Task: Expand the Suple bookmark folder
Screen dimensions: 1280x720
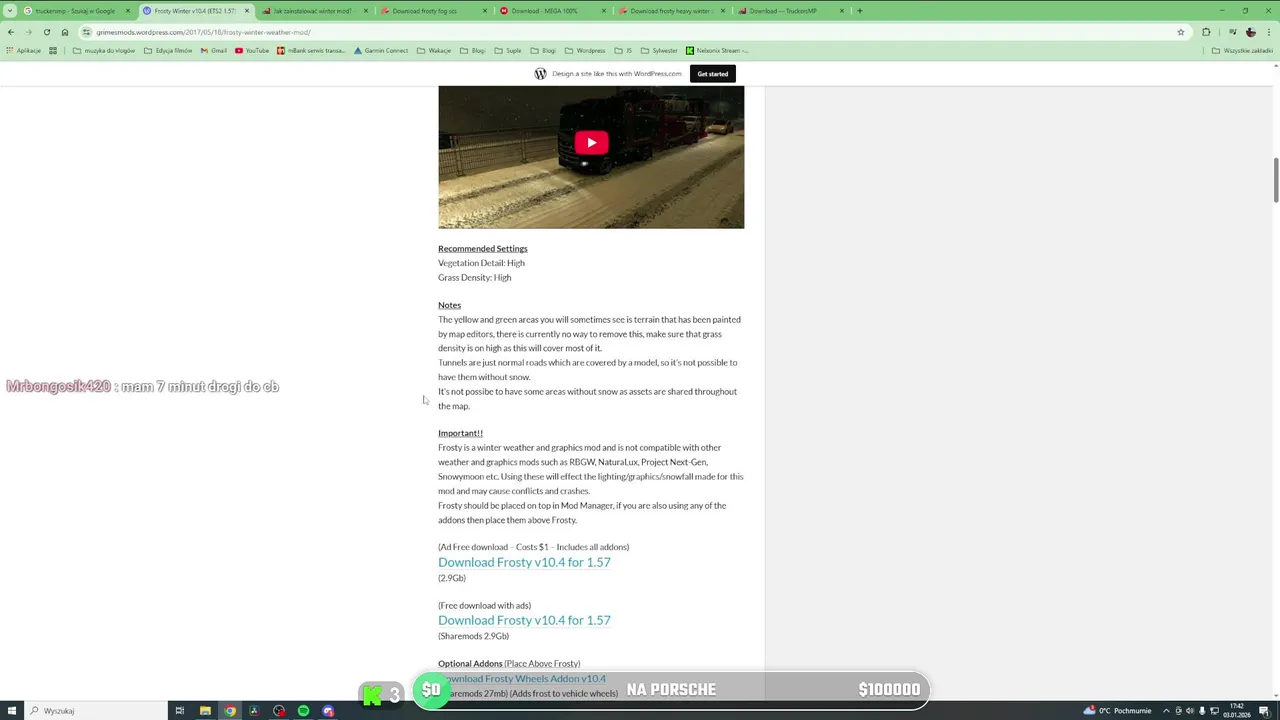Action: (x=508, y=50)
